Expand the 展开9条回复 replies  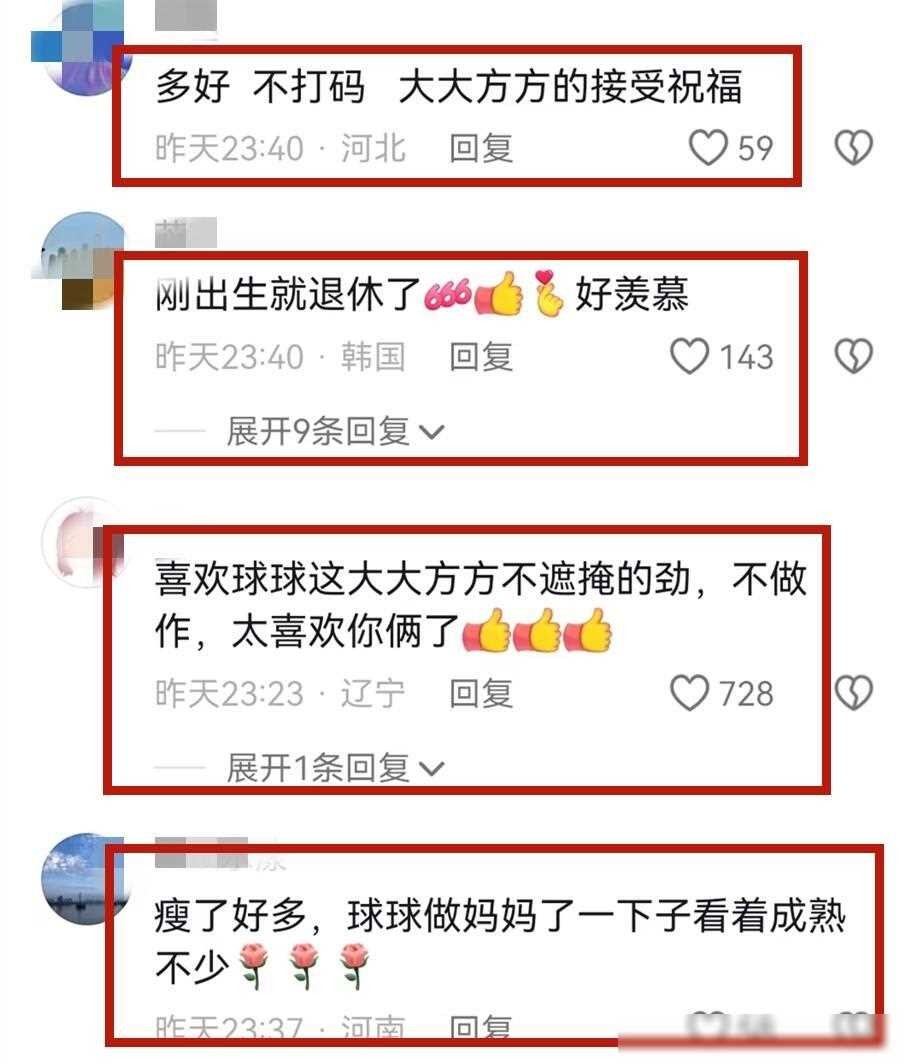pos(335,431)
